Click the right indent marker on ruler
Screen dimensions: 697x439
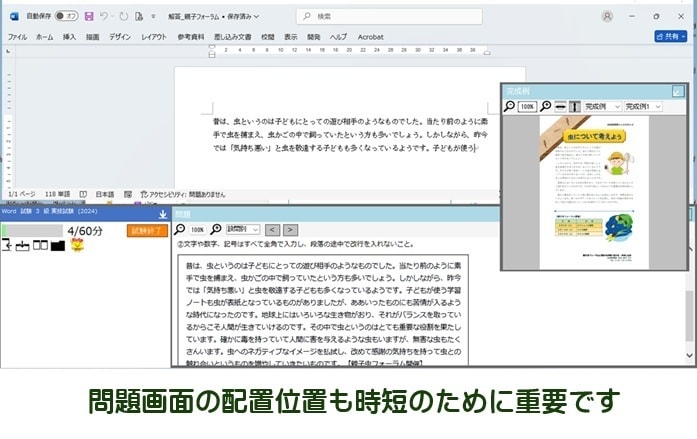coord(487,53)
